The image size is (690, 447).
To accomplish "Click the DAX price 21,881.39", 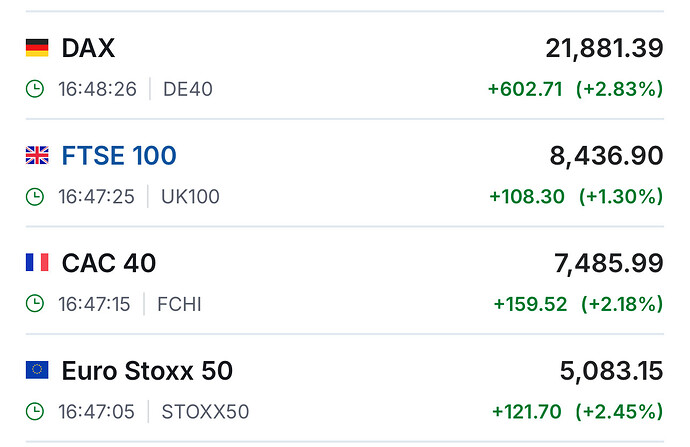I will click(x=604, y=48).
